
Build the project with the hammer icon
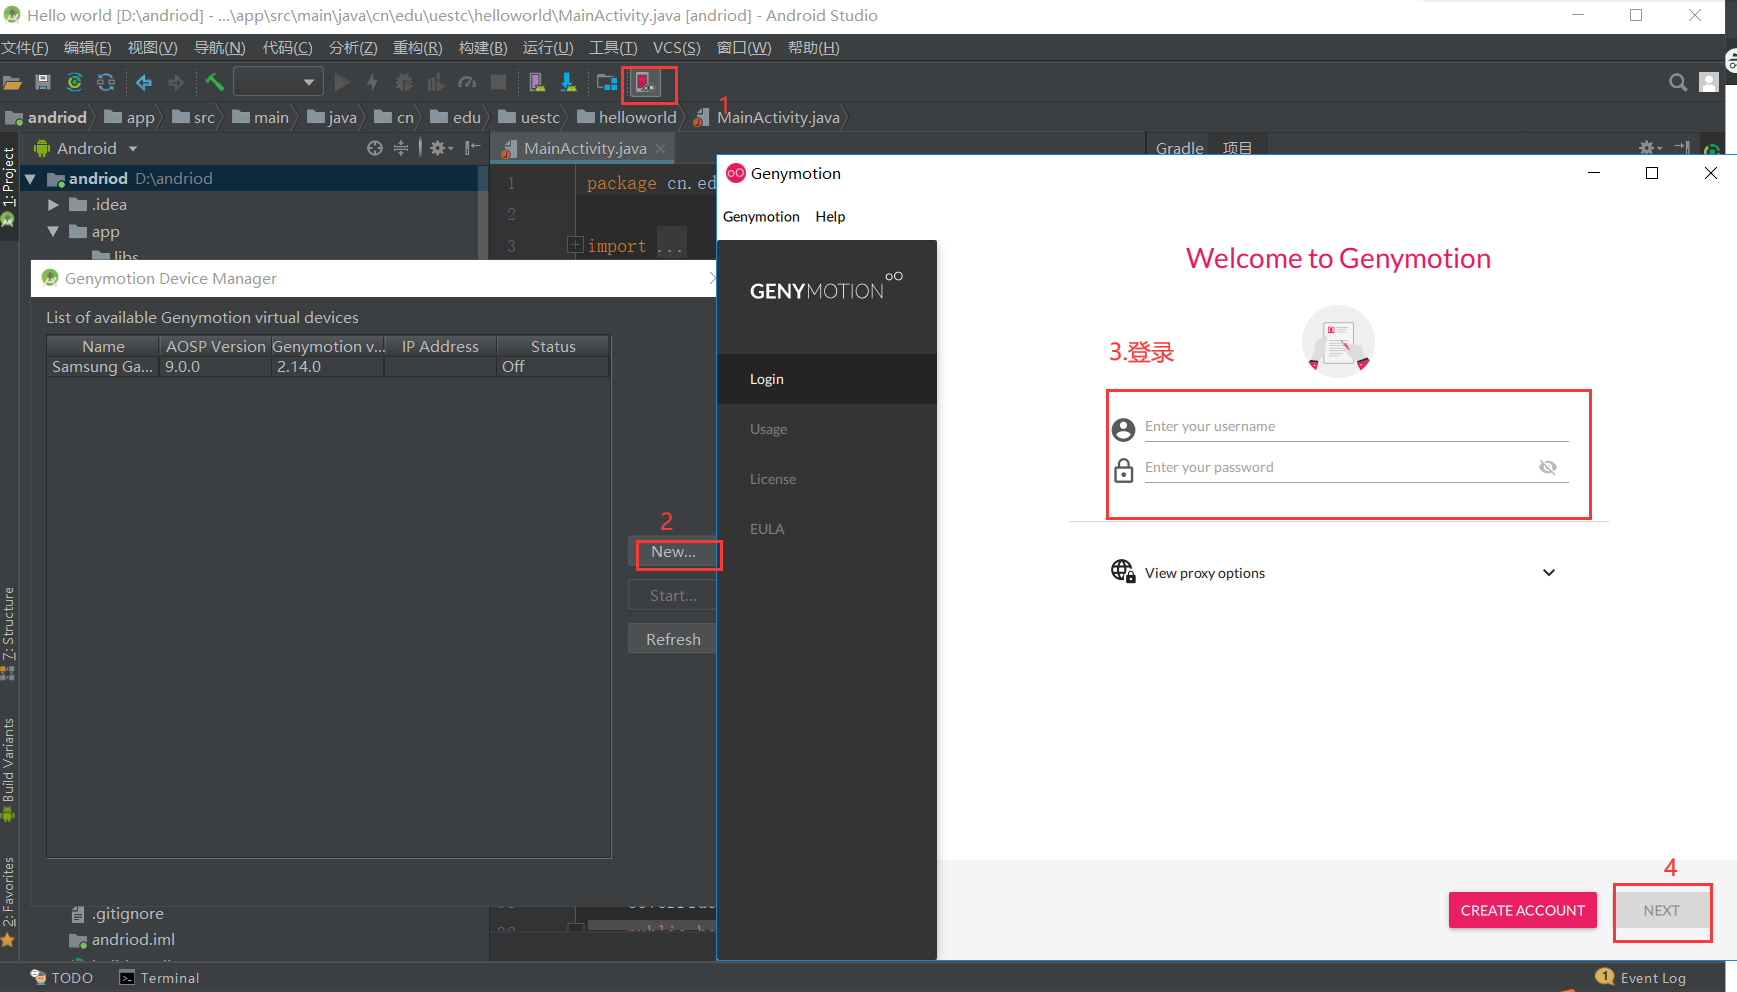click(214, 83)
